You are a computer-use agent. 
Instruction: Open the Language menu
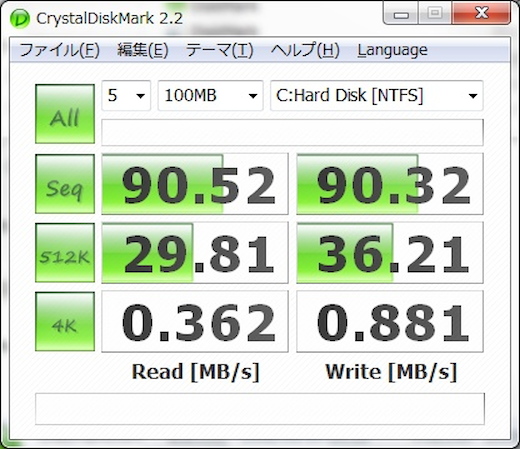click(392, 51)
